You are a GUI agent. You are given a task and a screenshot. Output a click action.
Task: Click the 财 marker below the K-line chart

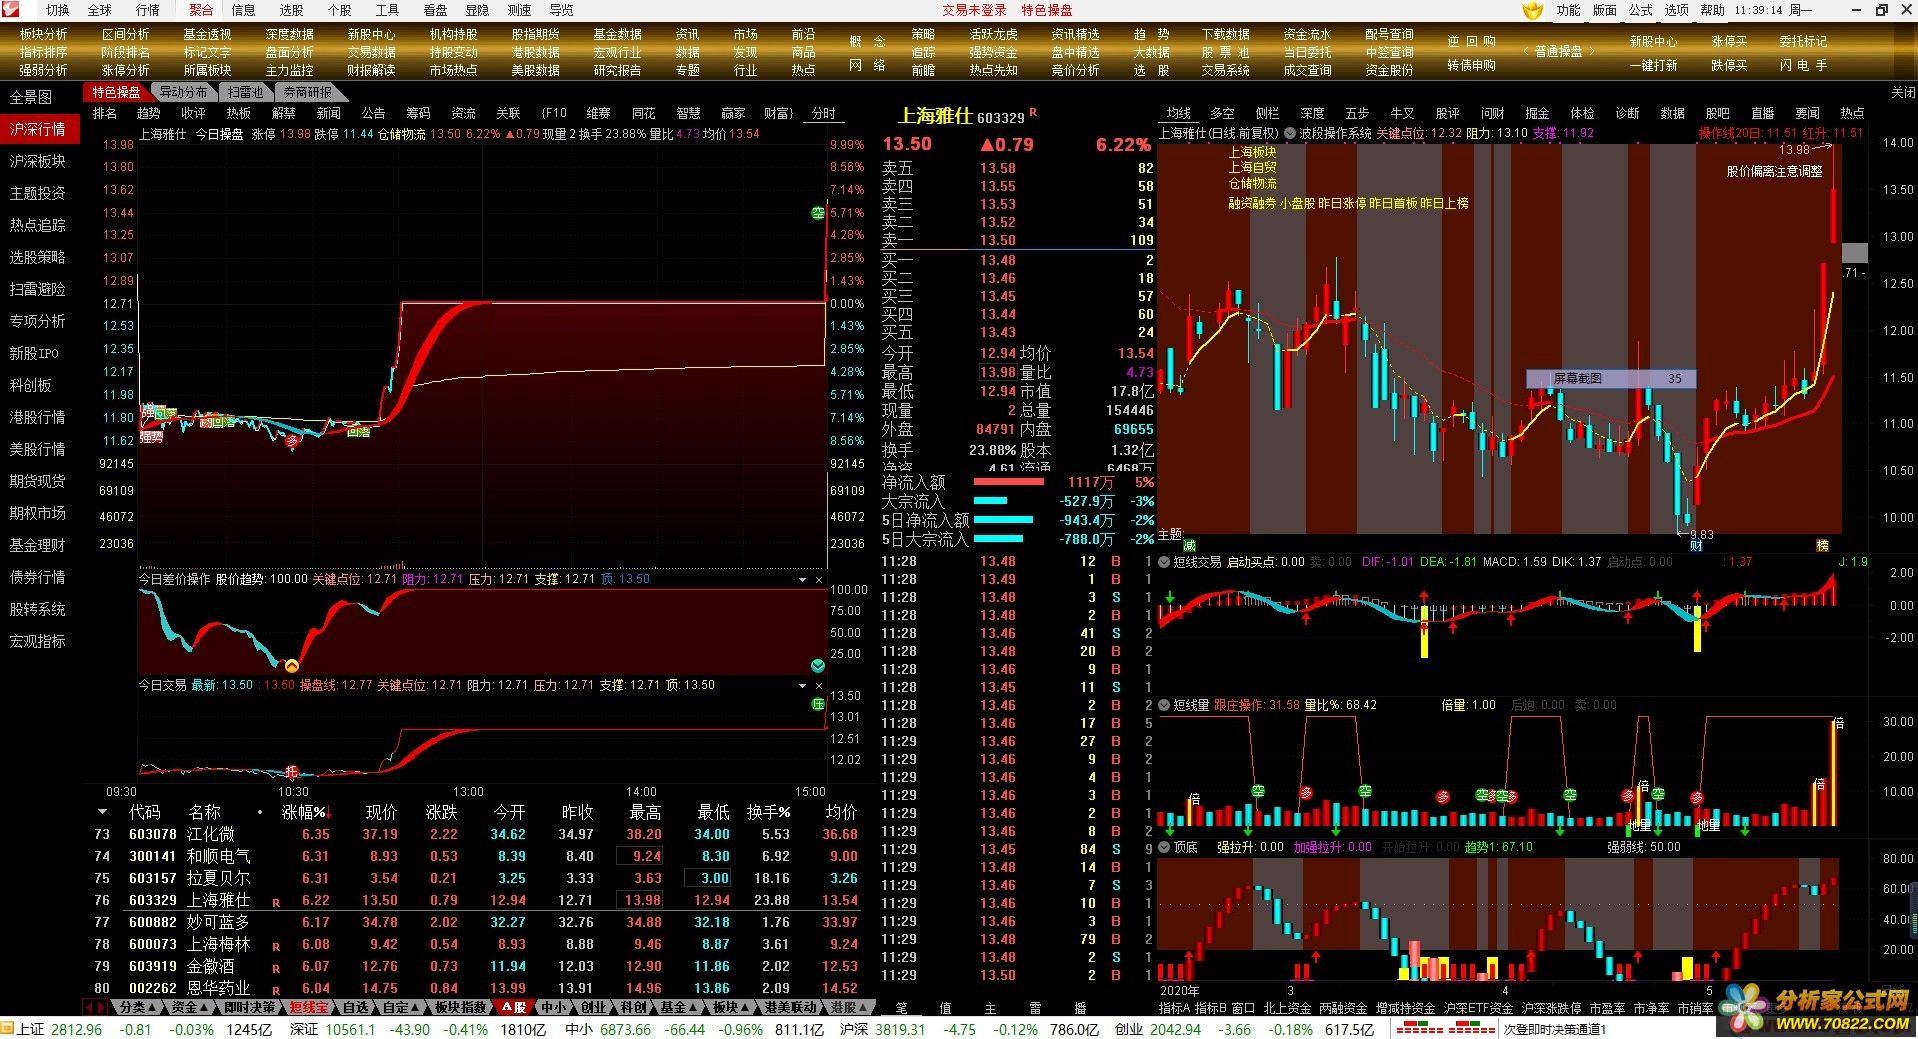(1696, 546)
